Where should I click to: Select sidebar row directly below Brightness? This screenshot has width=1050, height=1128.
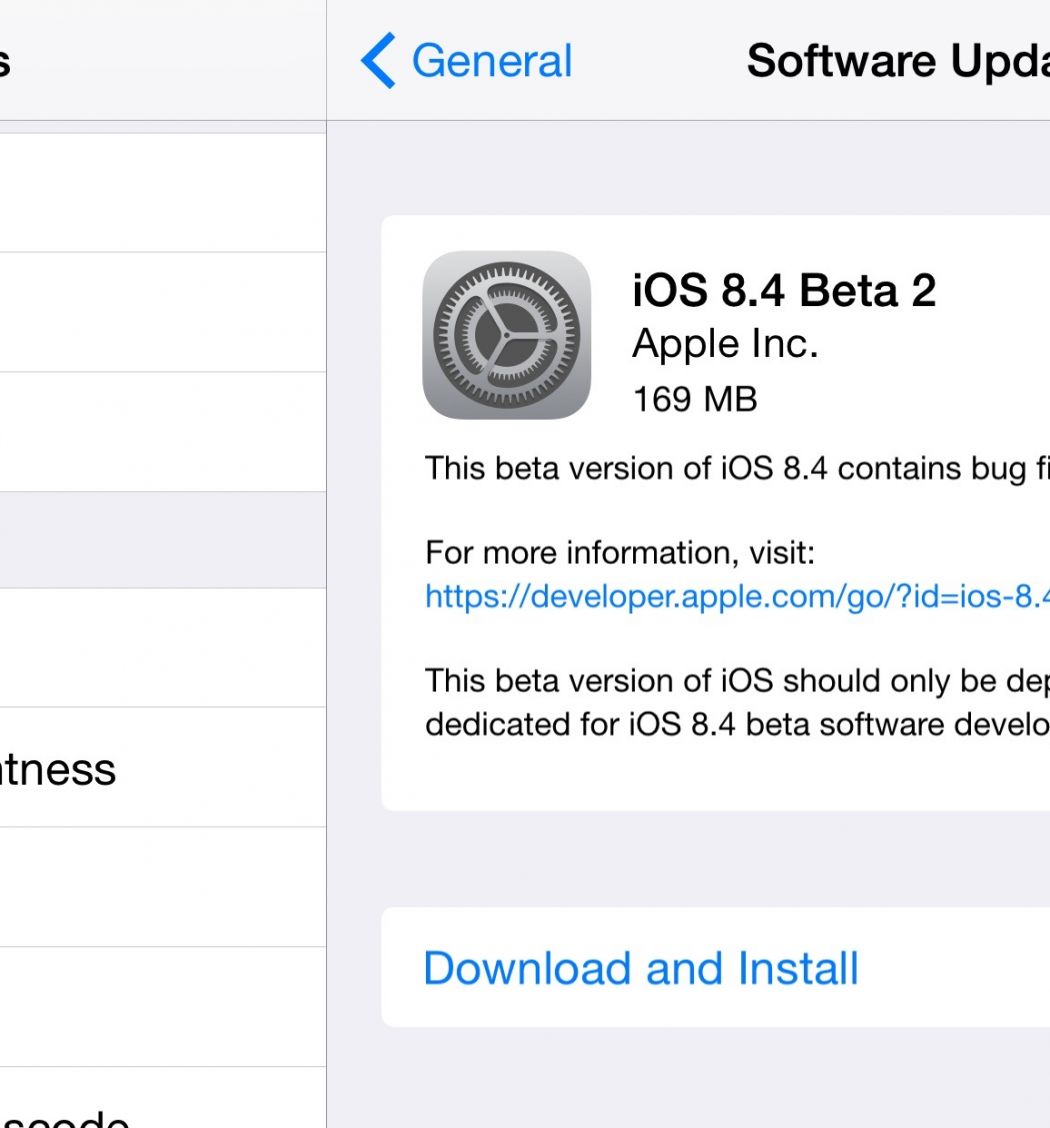(162, 887)
